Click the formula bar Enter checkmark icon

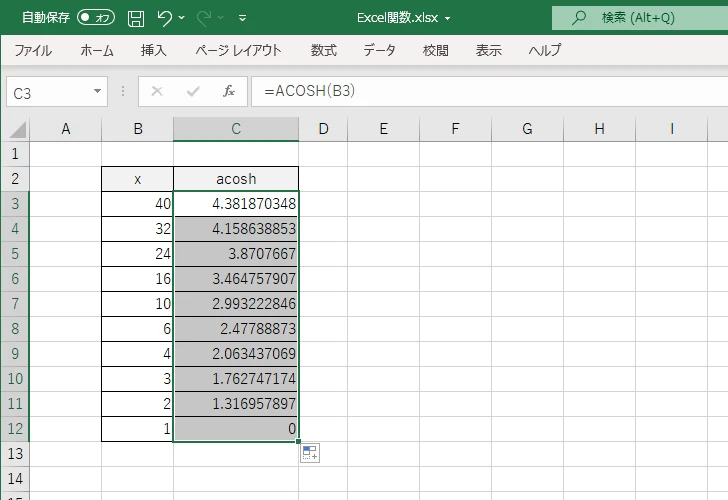click(x=193, y=91)
